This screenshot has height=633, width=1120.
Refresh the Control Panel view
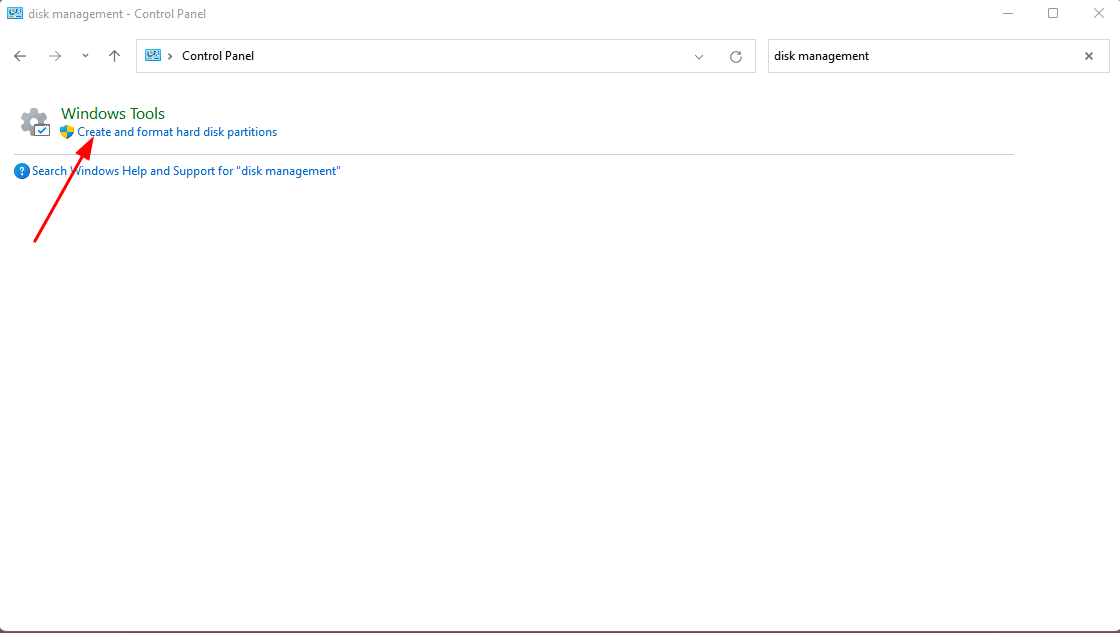pos(736,56)
